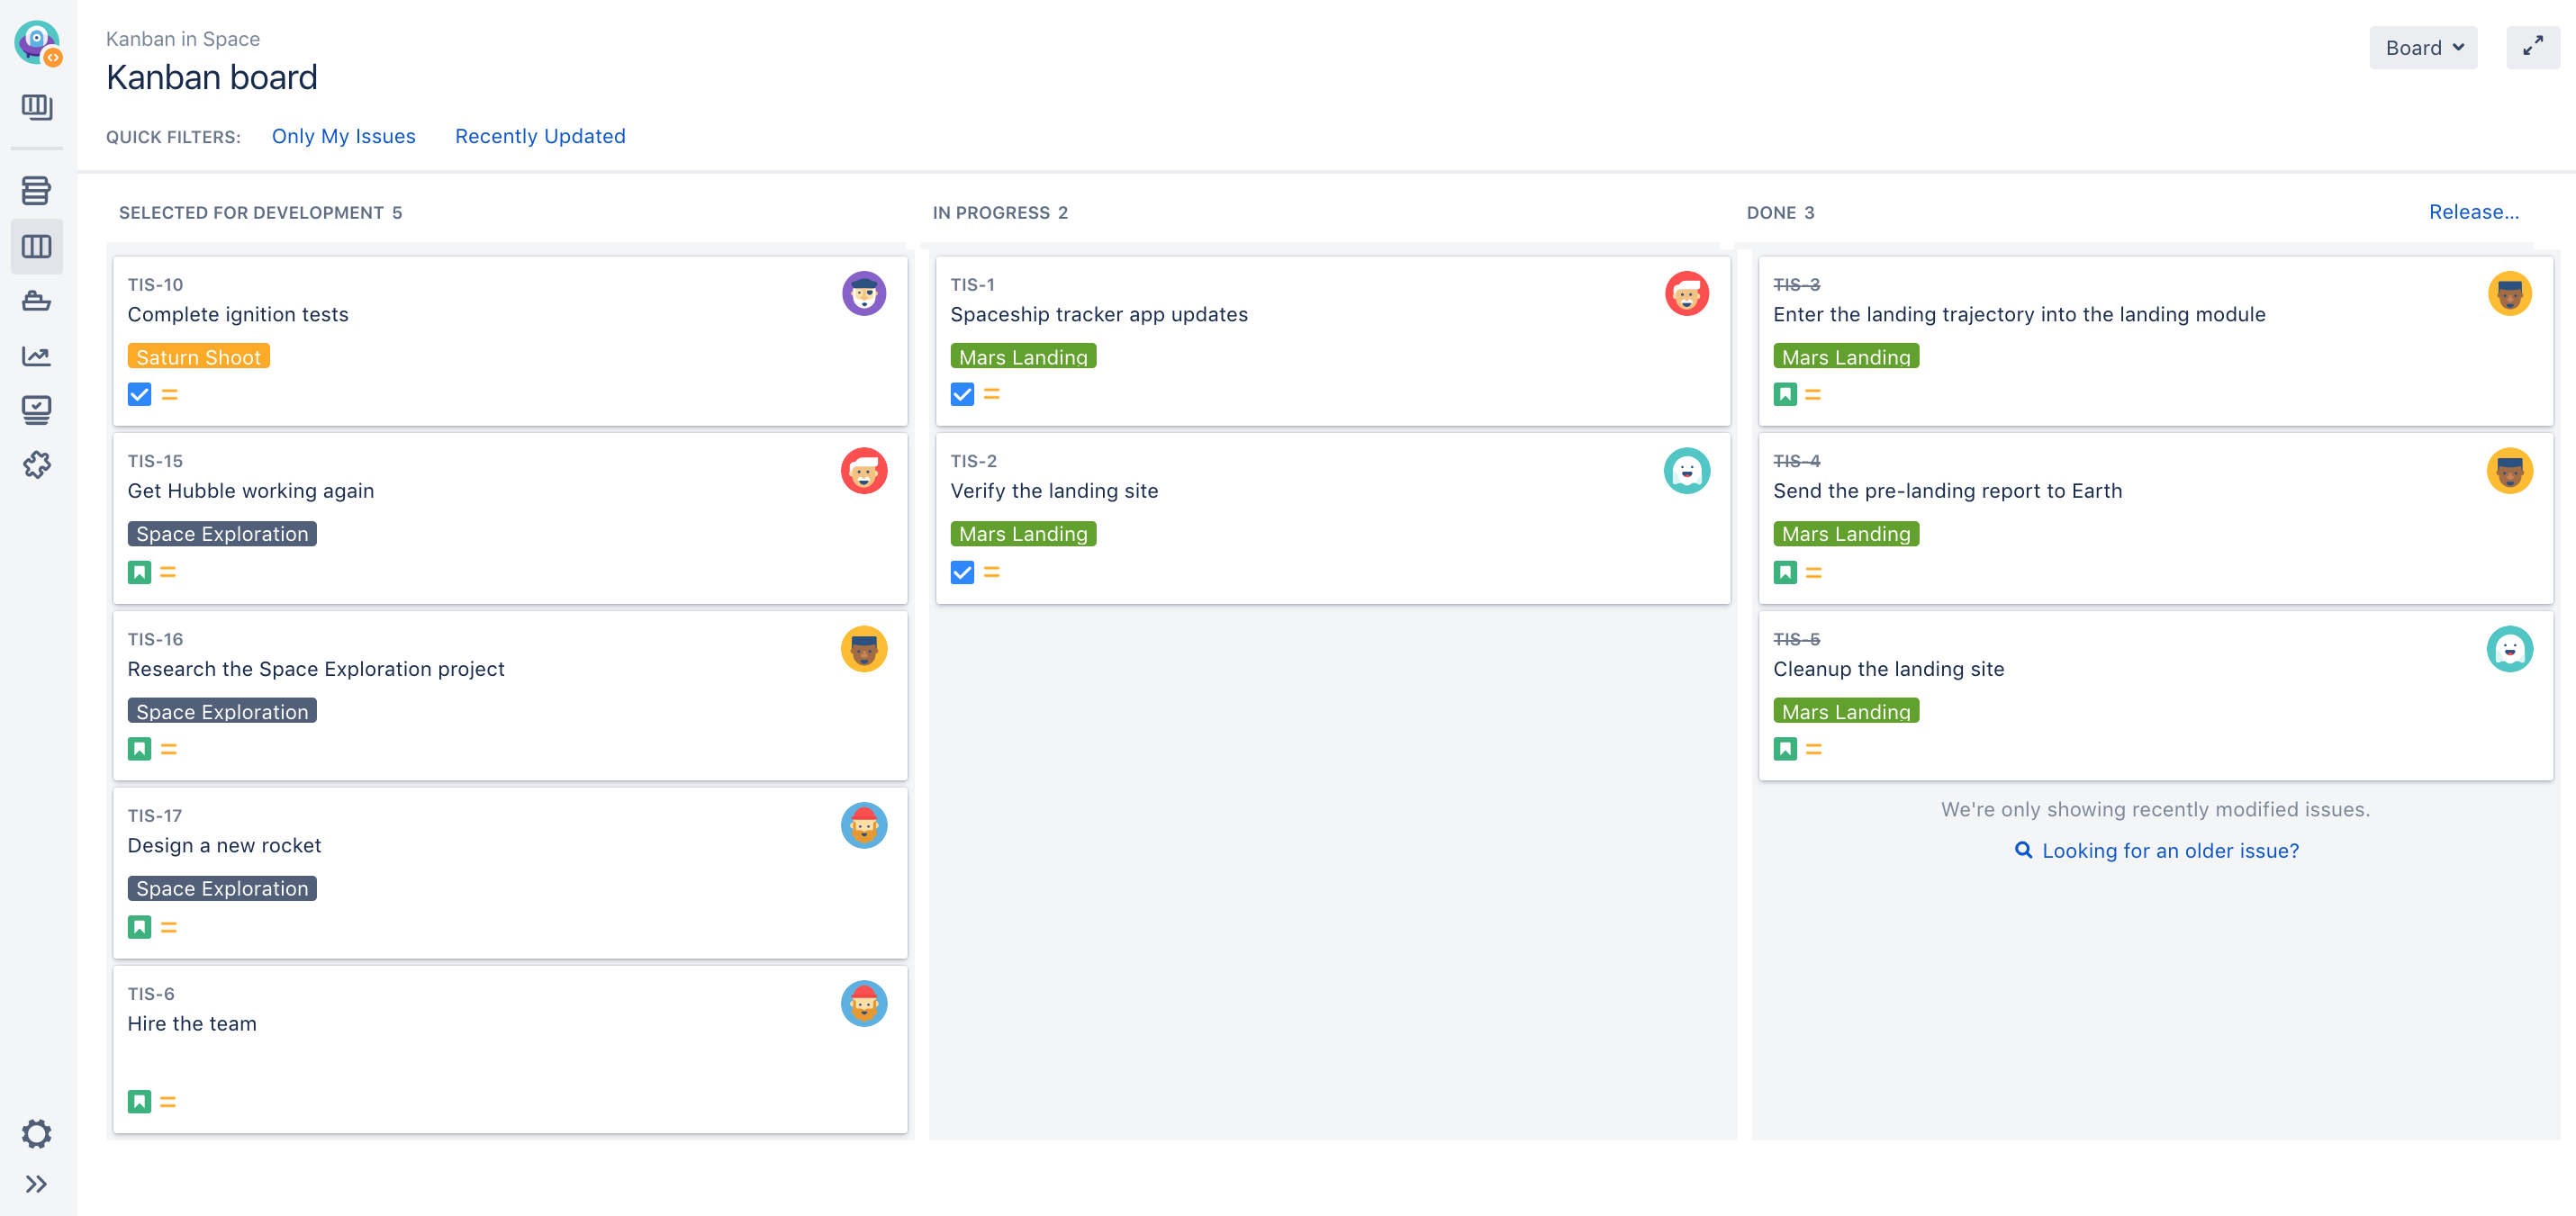
Task: Click the orange Saturn Shoot epic label
Action: [198, 357]
